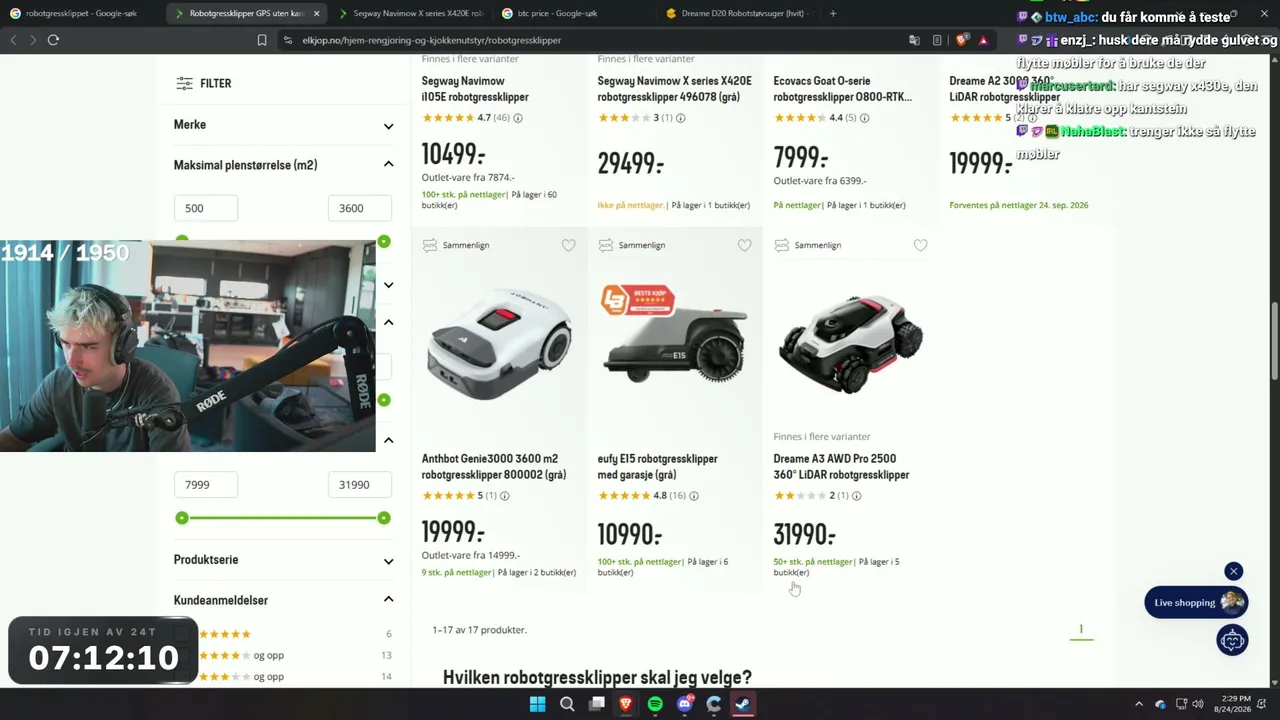This screenshot has height=720, width=1280.
Task: Toggle Sammenlign for eufy E15
Action: (632, 245)
